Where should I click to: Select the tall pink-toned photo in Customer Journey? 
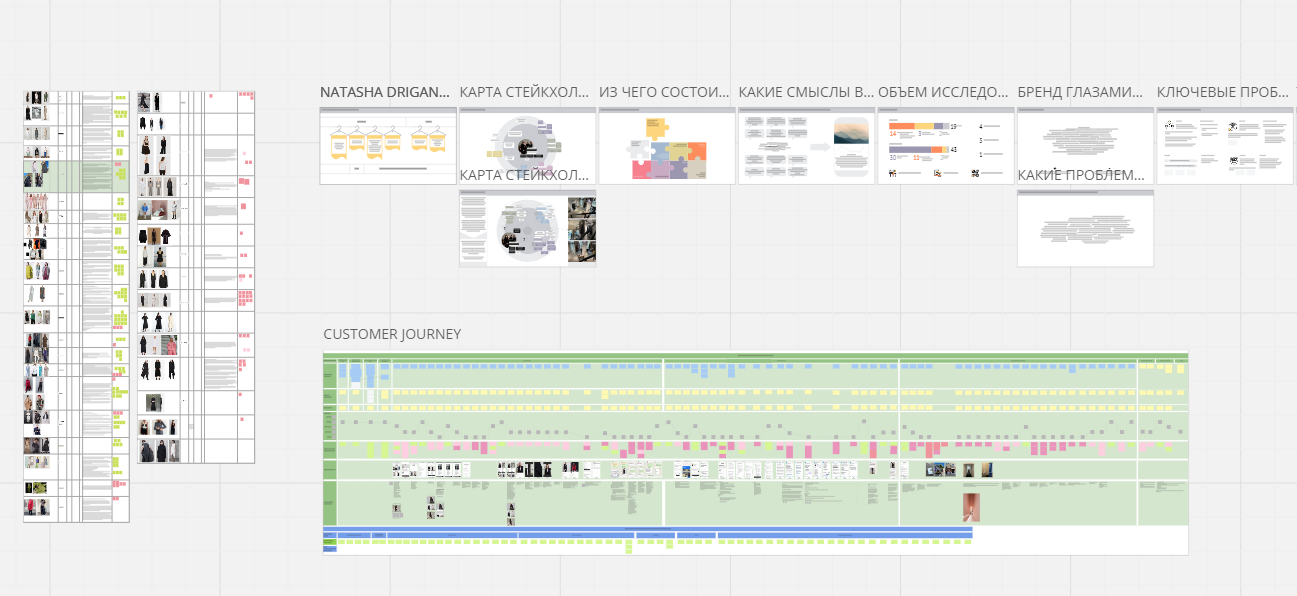(x=971, y=507)
